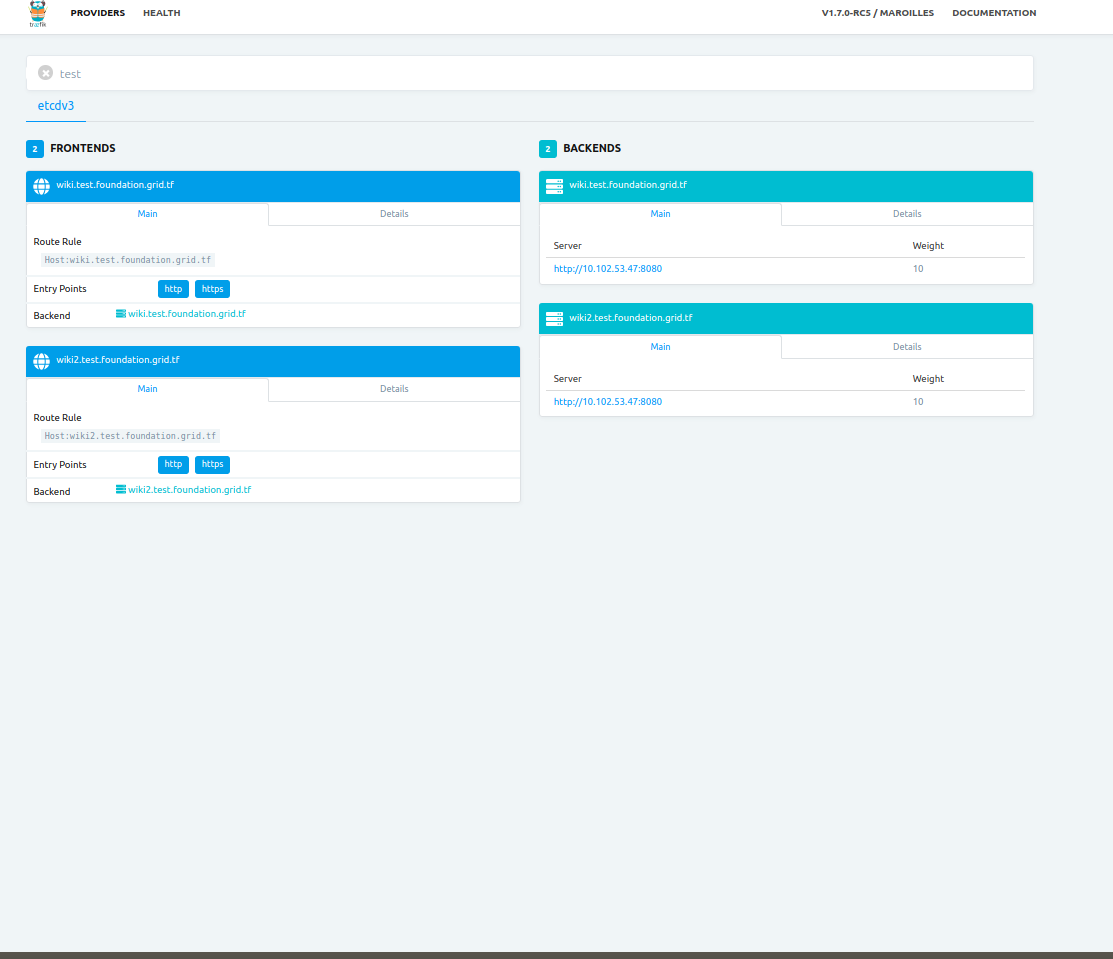This screenshot has height=959, width=1113.
Task: Select Main tab of wiki.test frontend
Action: click(148, 214)
